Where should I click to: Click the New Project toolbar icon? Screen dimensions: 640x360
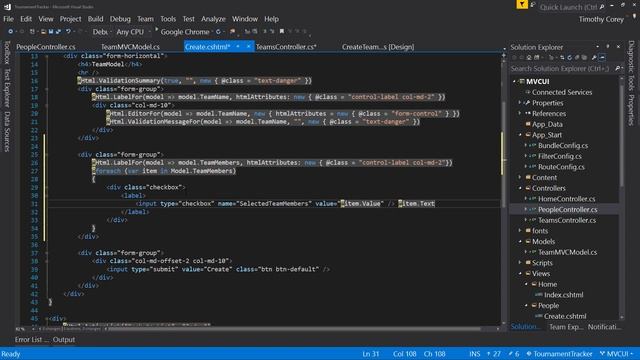(x=32, y=31)
